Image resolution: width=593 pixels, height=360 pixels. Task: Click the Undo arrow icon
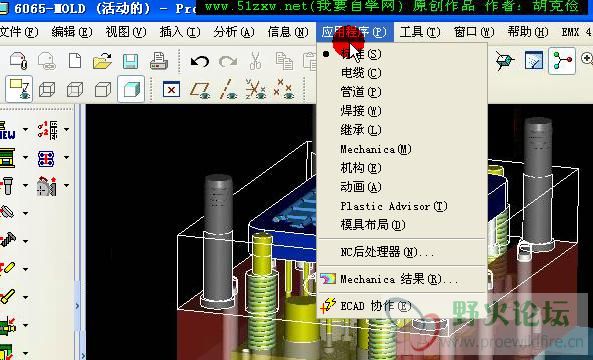point(200,61)
